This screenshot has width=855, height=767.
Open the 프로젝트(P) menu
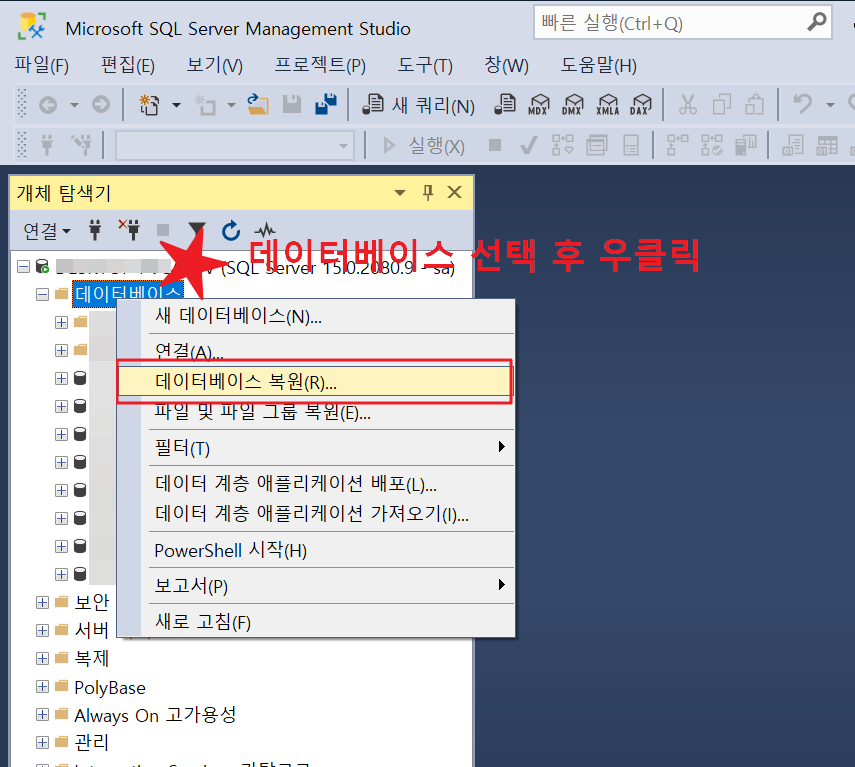click(320, 65)
